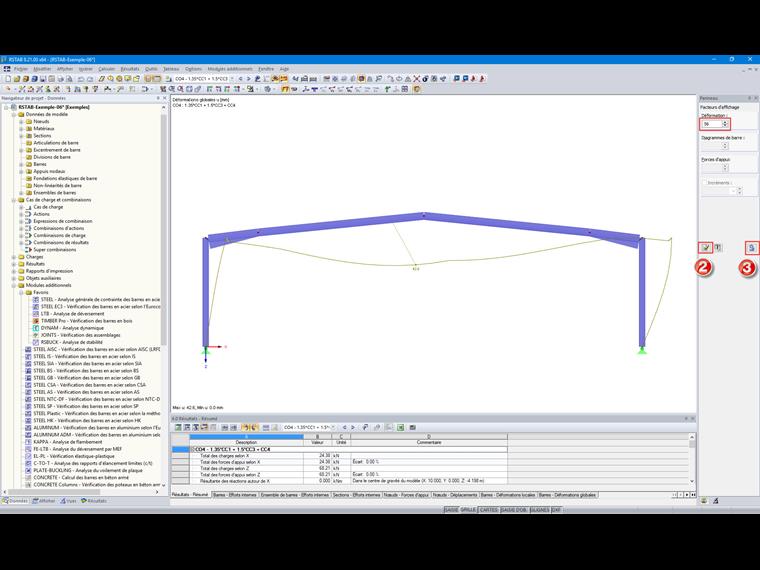Increase Déformation factor with up spinner
Viewport: 760px width, 570px height.
tap(725, 122)
